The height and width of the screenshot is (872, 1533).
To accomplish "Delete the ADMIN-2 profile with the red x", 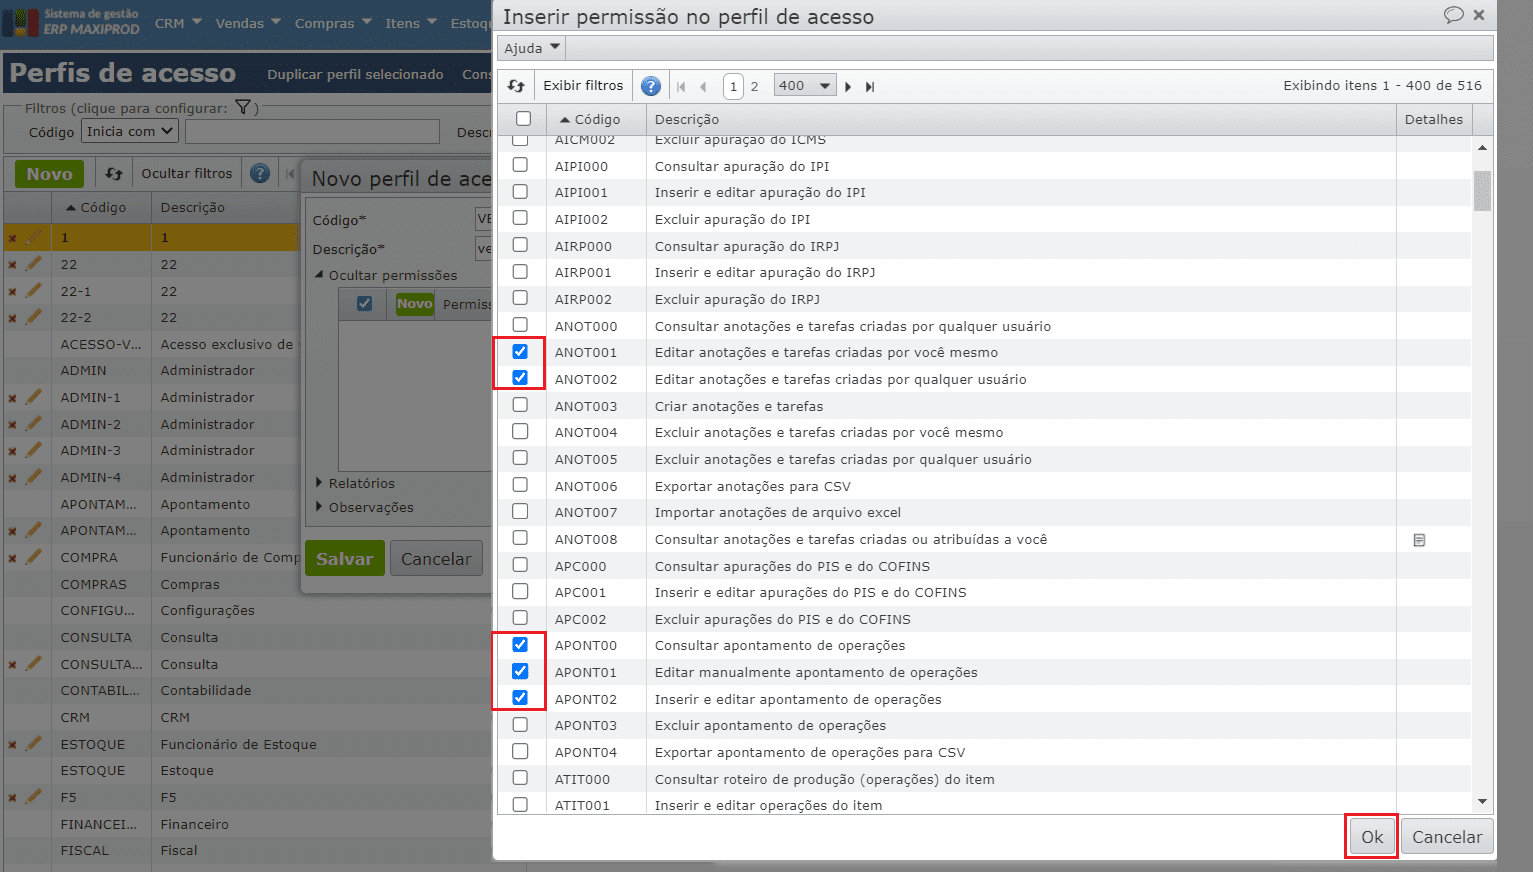I will click(12, 425).
